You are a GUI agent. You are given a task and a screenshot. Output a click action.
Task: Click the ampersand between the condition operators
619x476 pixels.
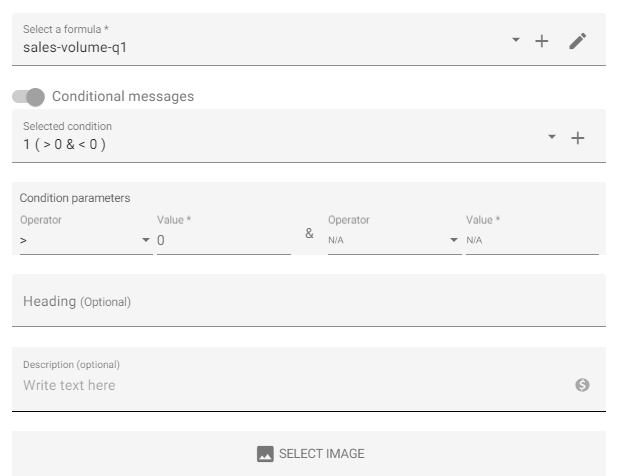309,233
